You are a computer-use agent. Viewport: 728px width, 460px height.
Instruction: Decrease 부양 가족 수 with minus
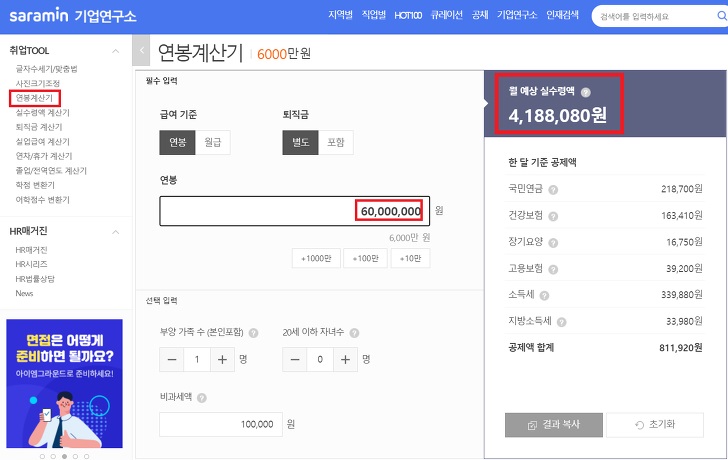[x=172, y=360]
